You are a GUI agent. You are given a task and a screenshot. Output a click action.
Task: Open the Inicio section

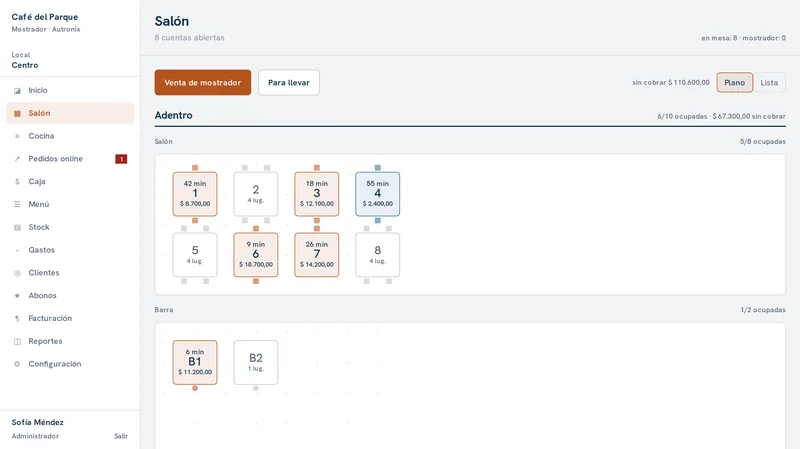70,90
